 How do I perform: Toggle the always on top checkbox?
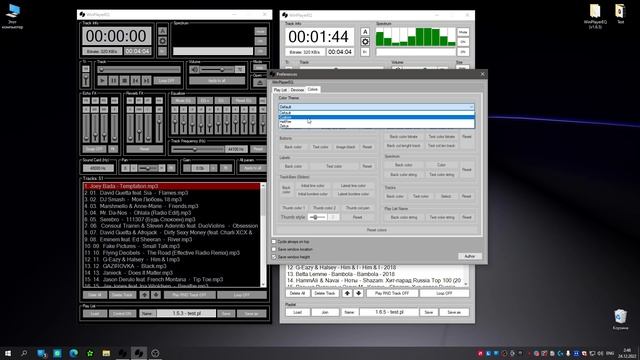pos(274,242)
